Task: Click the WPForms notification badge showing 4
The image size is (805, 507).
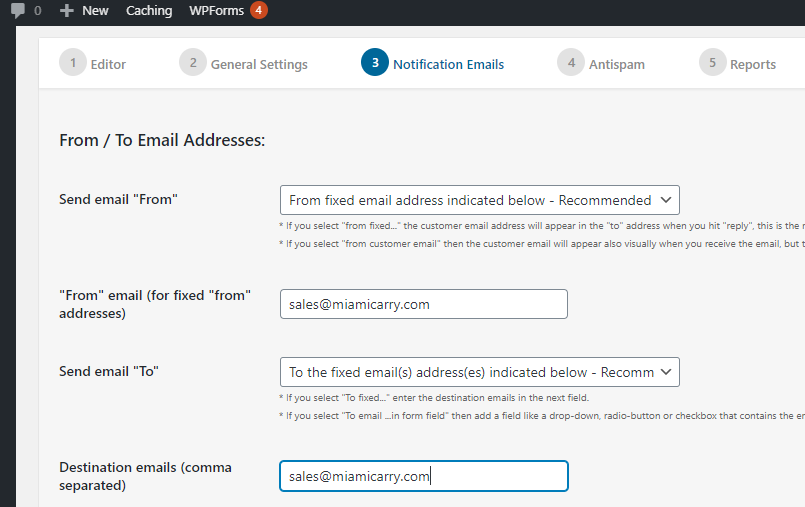Action: point(259,10)
